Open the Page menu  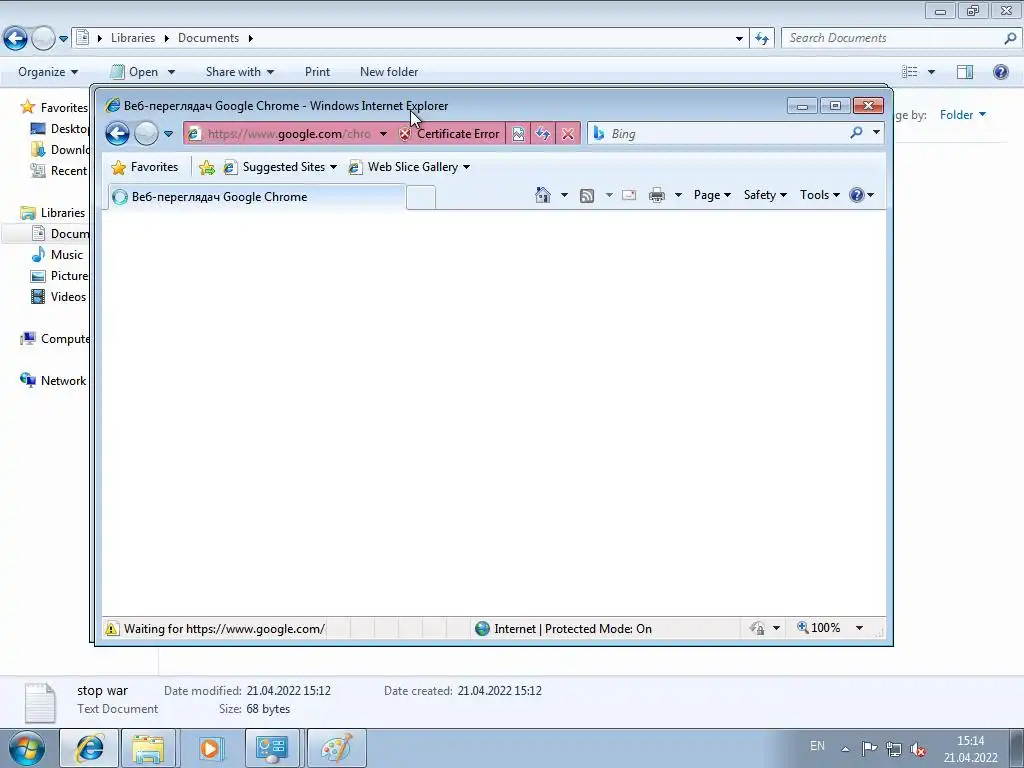coord(712,195)
